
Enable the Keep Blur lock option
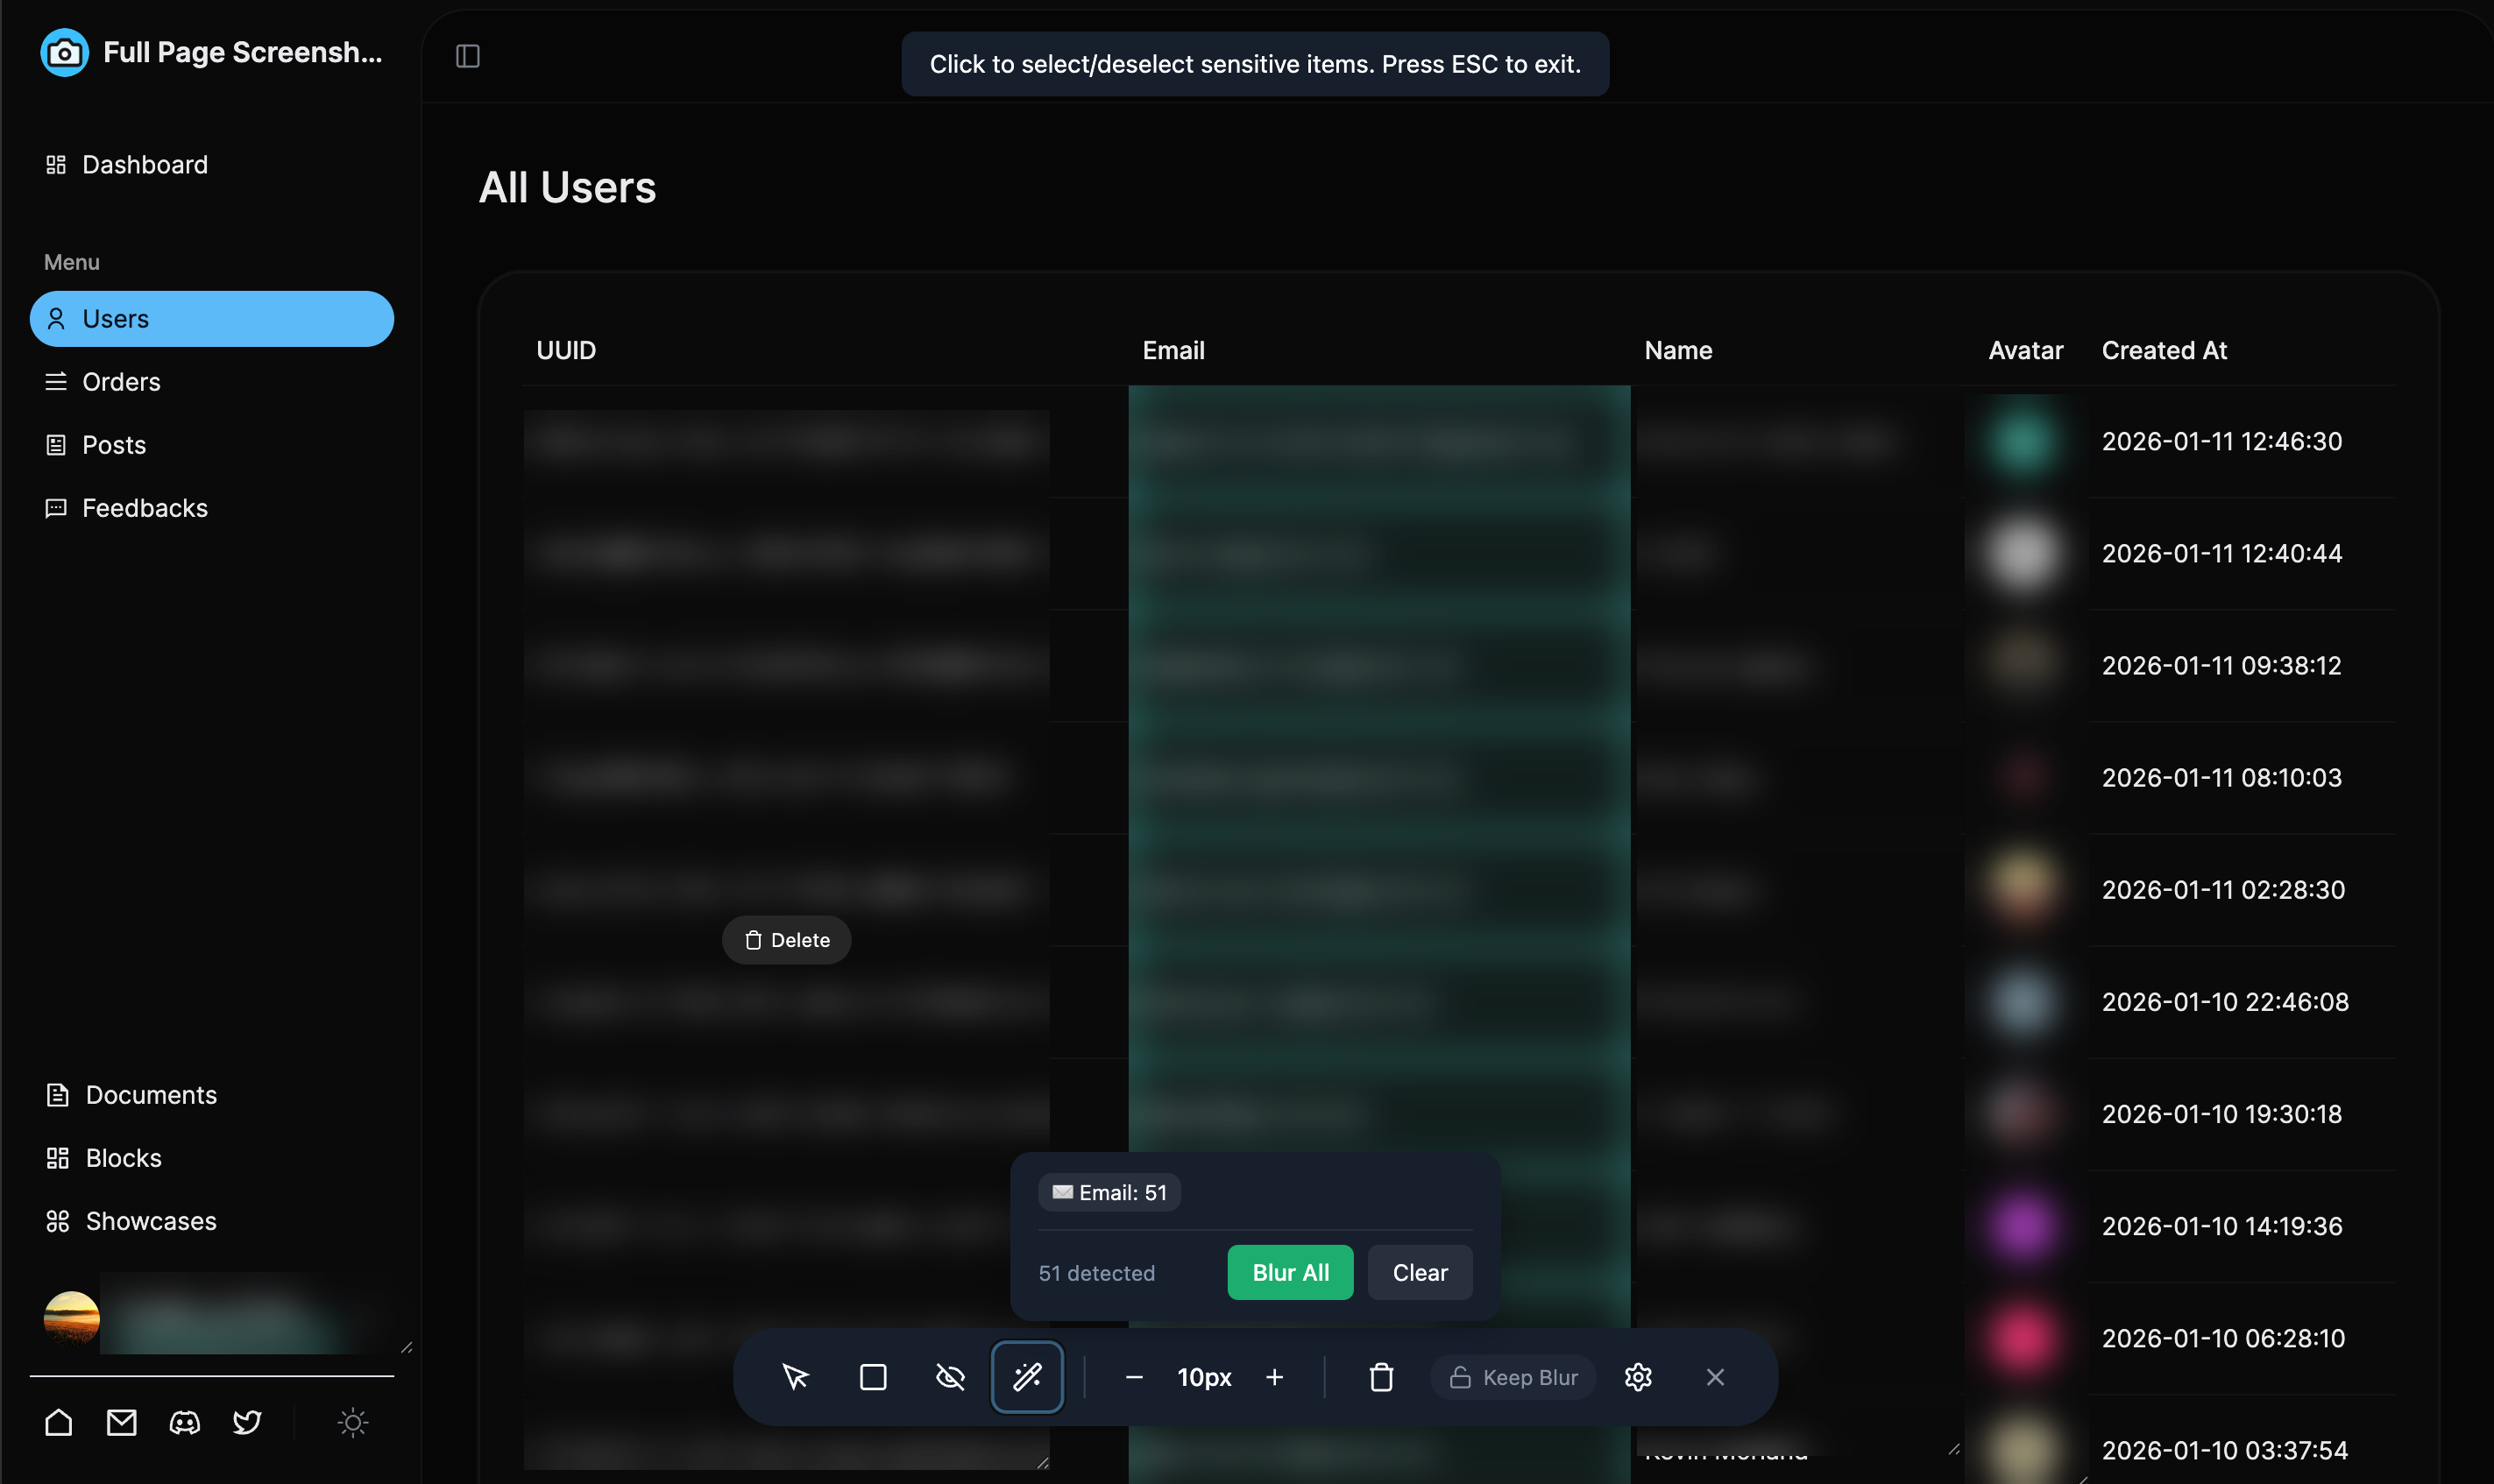(x=1512, y=1377)
